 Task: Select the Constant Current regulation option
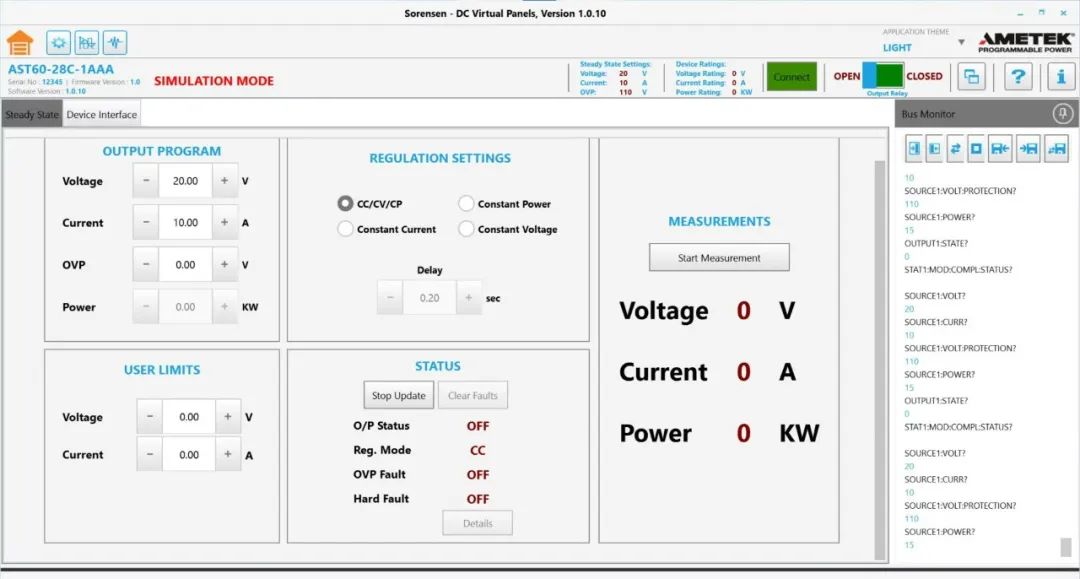346,229
